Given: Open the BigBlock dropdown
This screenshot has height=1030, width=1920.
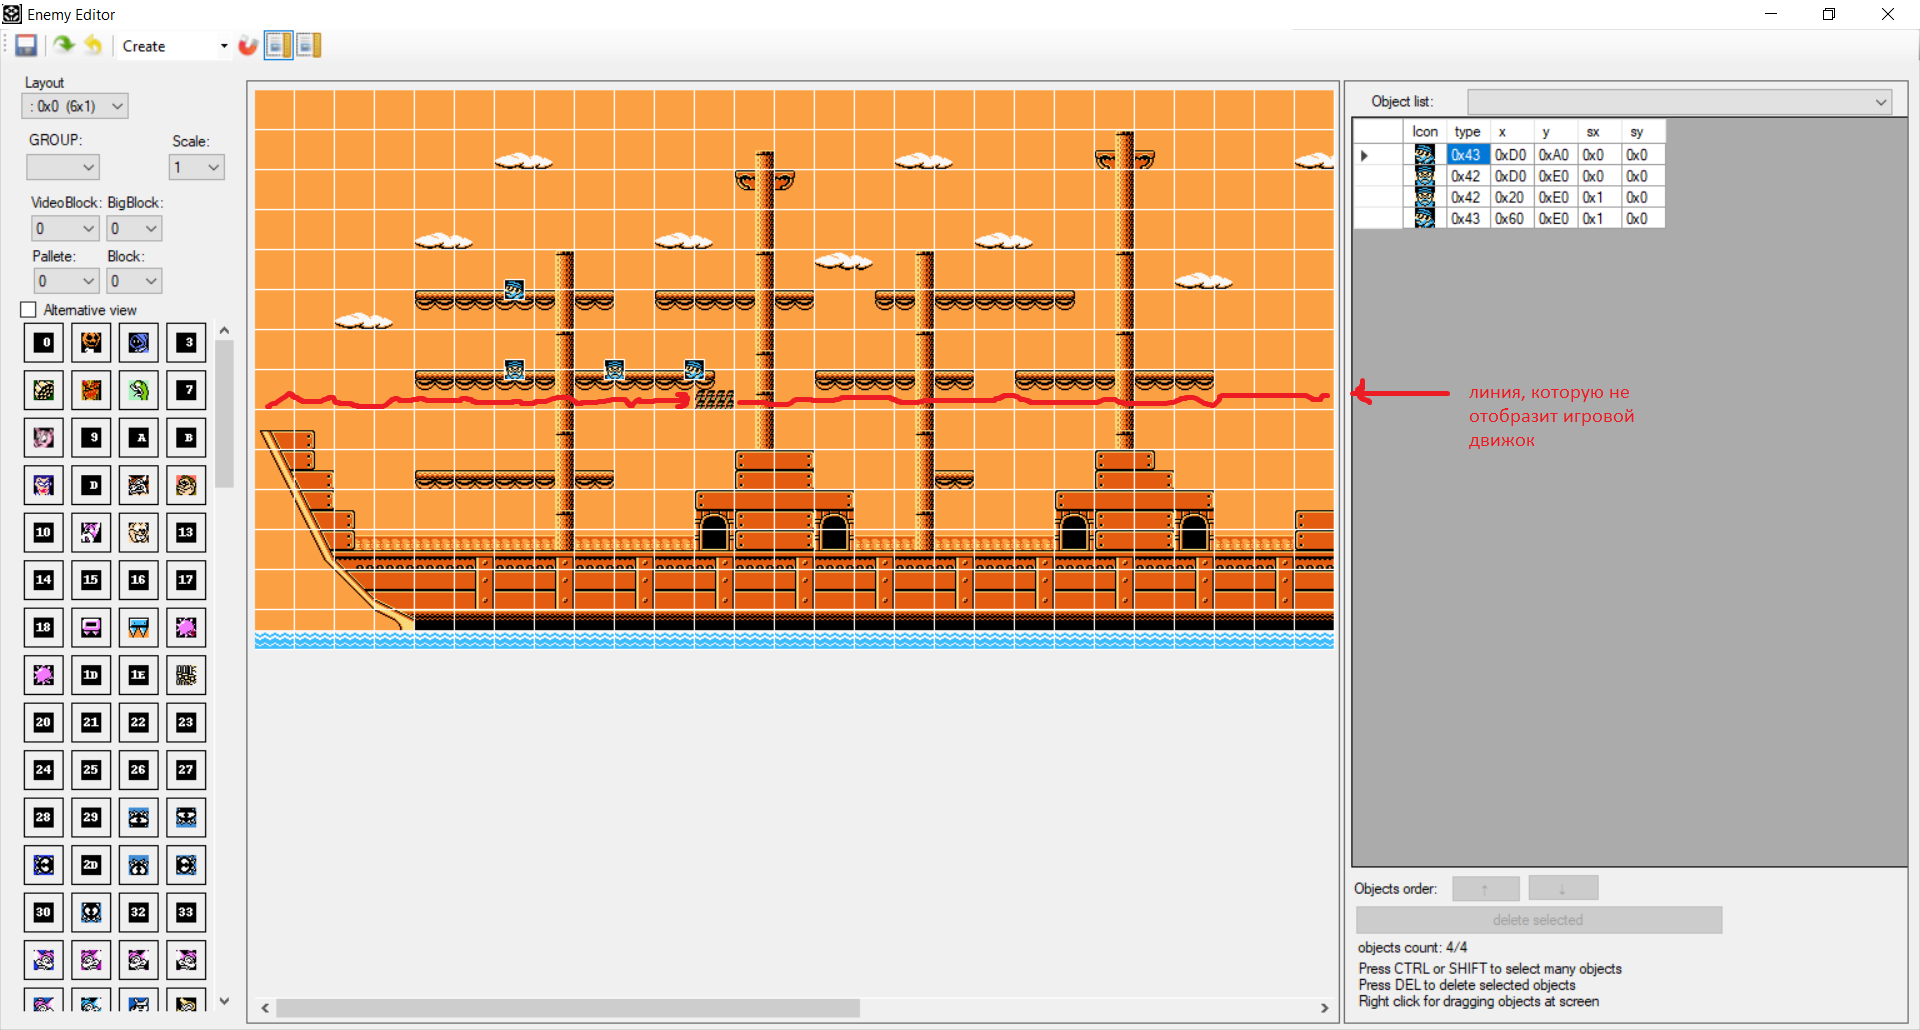Looking at the screenshot, I should click(x=135, y=228).
